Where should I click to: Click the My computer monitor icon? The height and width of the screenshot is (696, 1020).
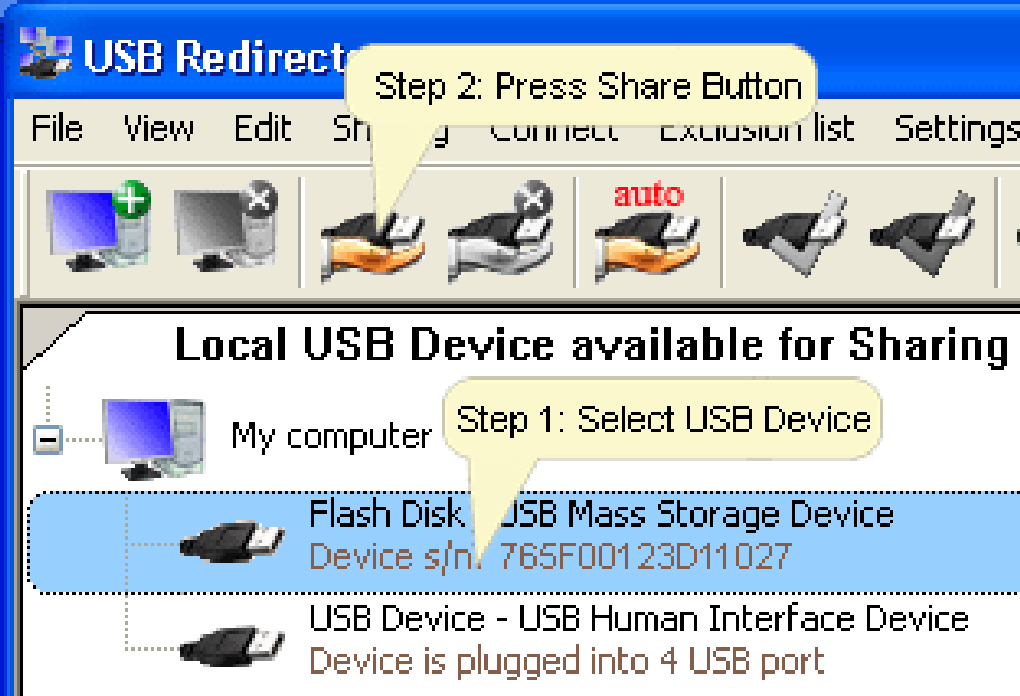154,440
